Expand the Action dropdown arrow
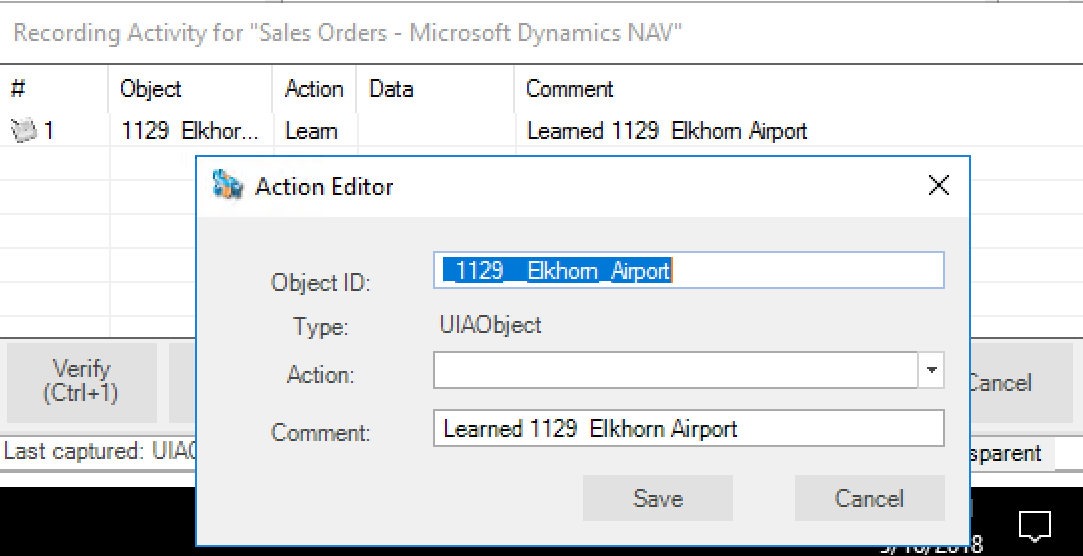Screen dimensions: 1083x556 931,371
